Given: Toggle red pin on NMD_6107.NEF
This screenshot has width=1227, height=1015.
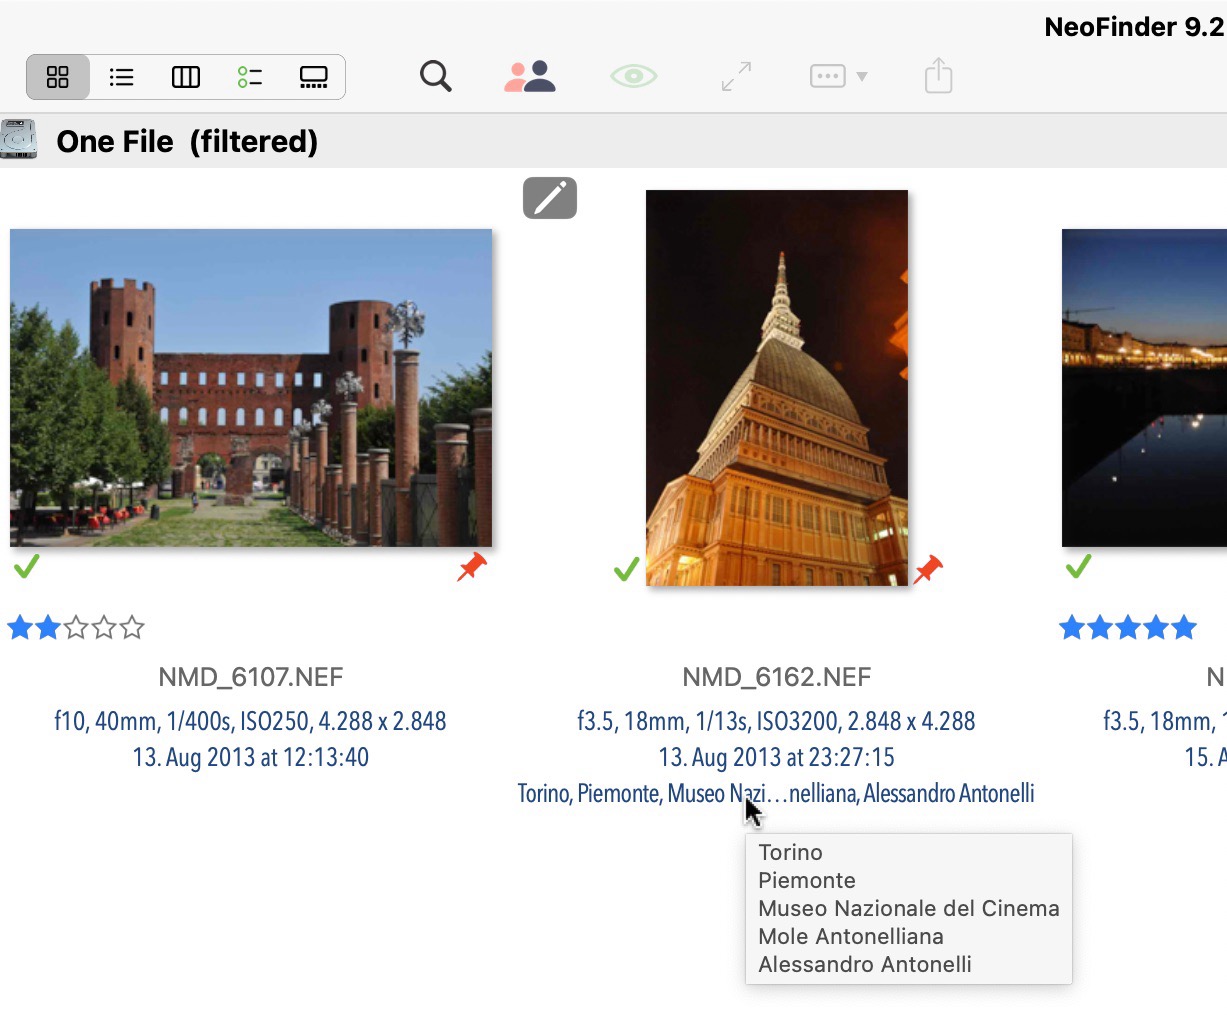Looking at the screenshot, I should [x=472, y=567].
